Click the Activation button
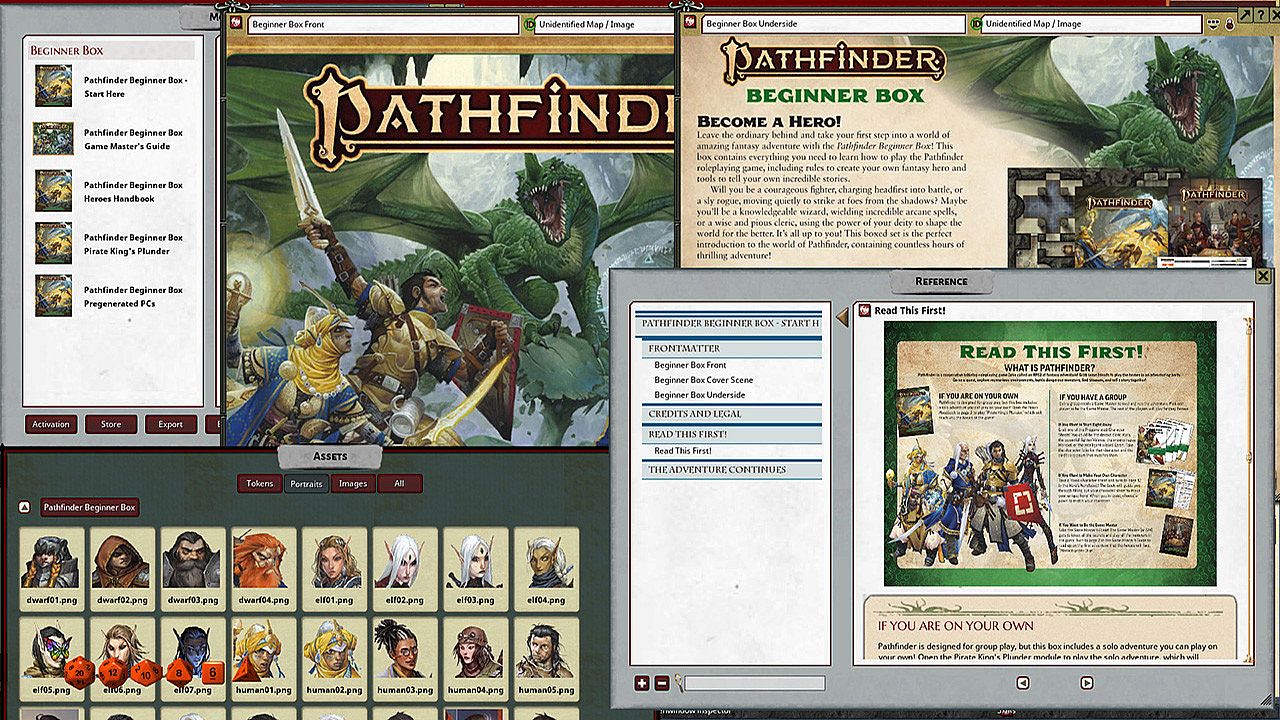The width and height of the screenshot is (1280, 720). pos(51,424)
